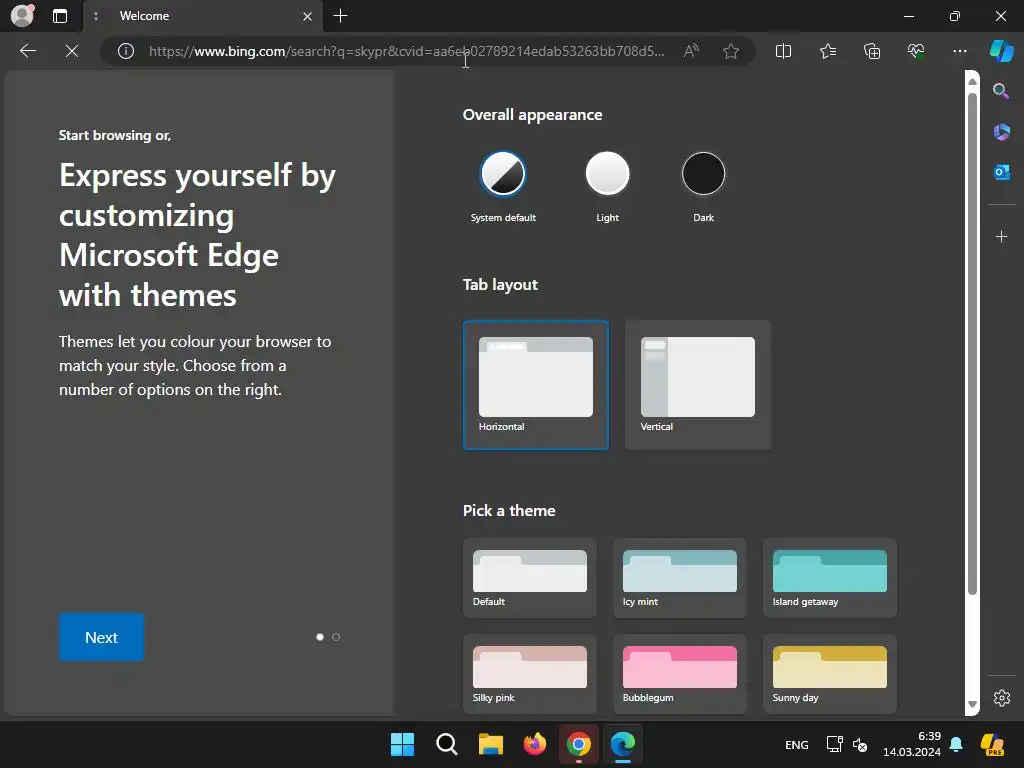1024x768 pixels.
Task: Open Outlook in the sidebar
Action: [1001, 172]
